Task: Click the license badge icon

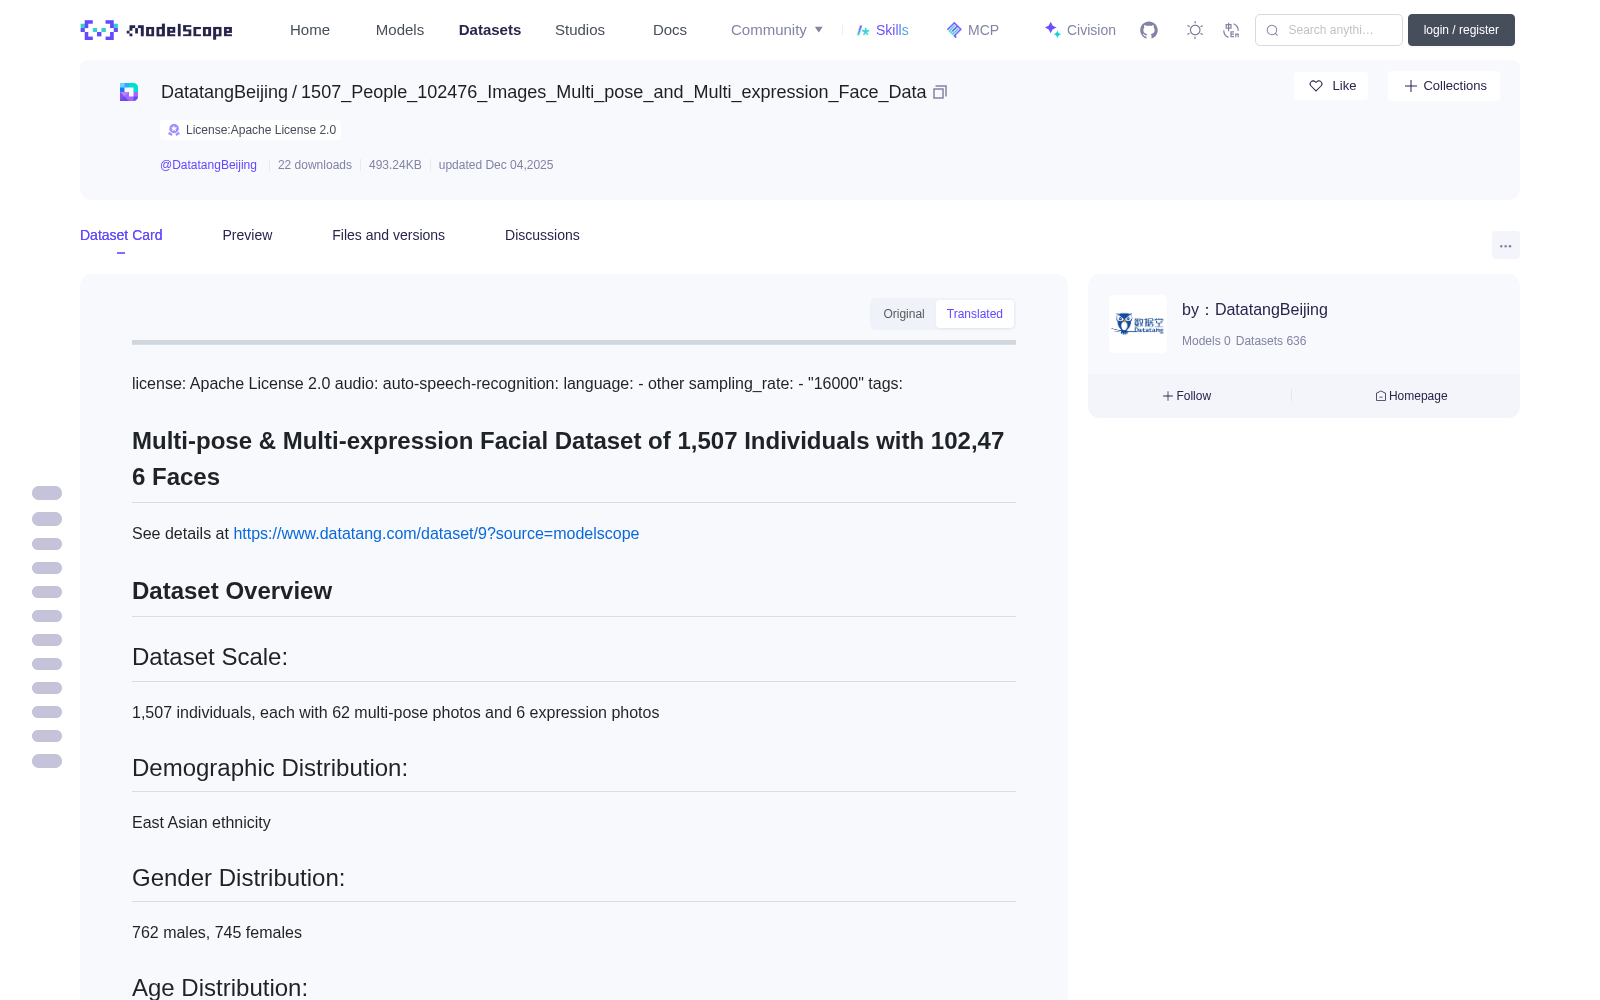Action: (174, 130)
